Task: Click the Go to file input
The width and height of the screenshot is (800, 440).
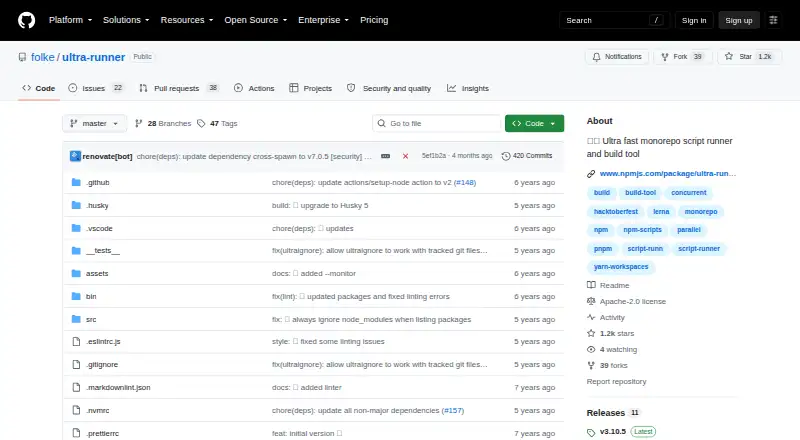Action: (437, 124)
